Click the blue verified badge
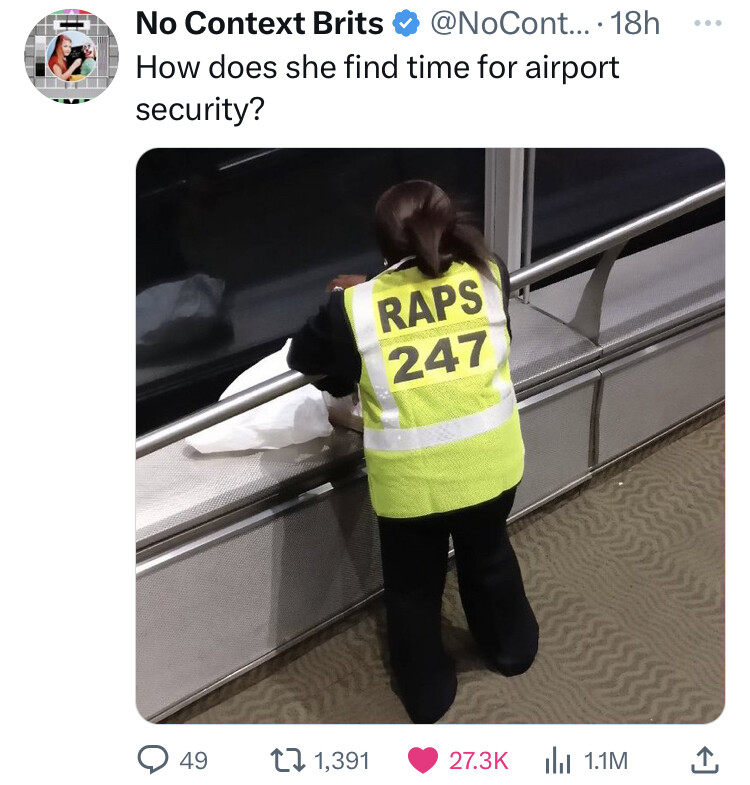 (406, 24)
